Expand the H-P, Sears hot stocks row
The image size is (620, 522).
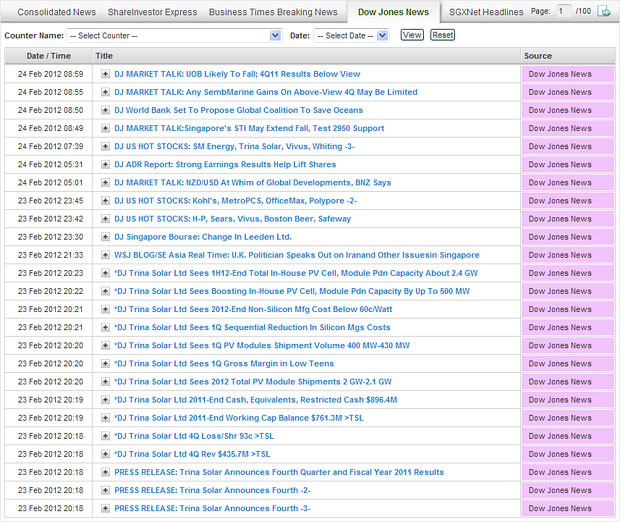tap(105, 219)
